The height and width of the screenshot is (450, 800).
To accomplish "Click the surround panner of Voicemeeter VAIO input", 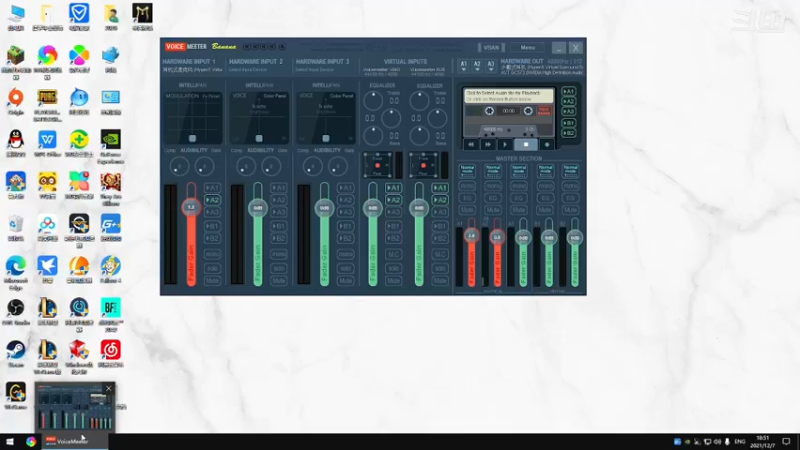I will [x=378, y=165].
